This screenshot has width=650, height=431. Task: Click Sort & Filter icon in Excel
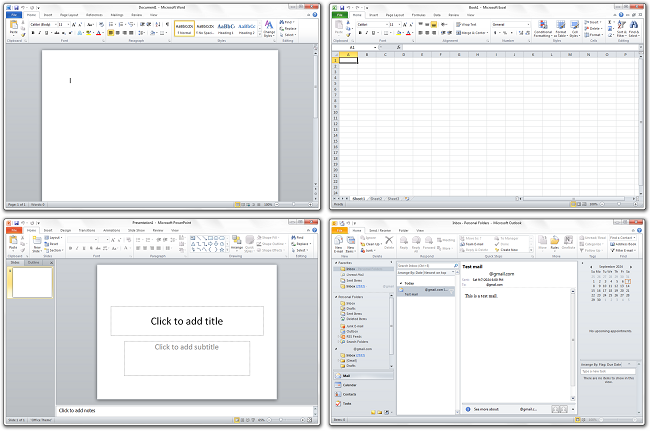622,28
